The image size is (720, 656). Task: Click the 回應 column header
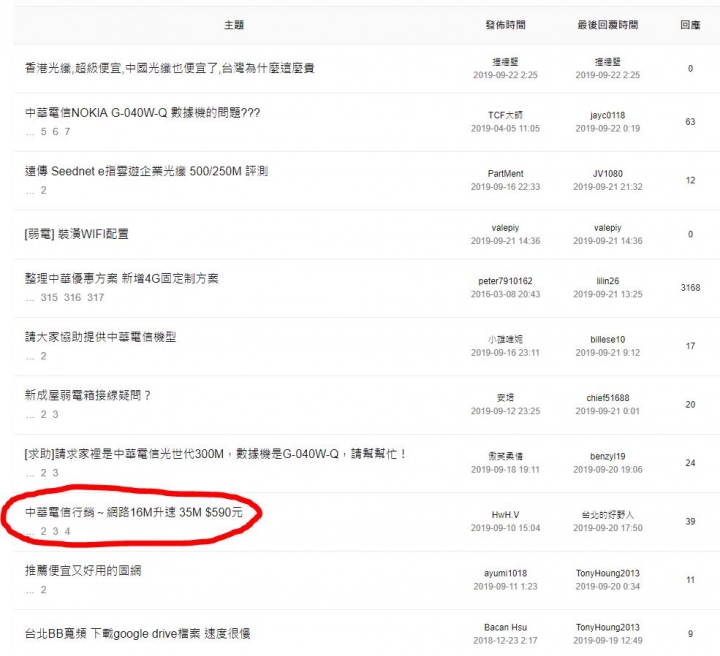click(690, 25)
